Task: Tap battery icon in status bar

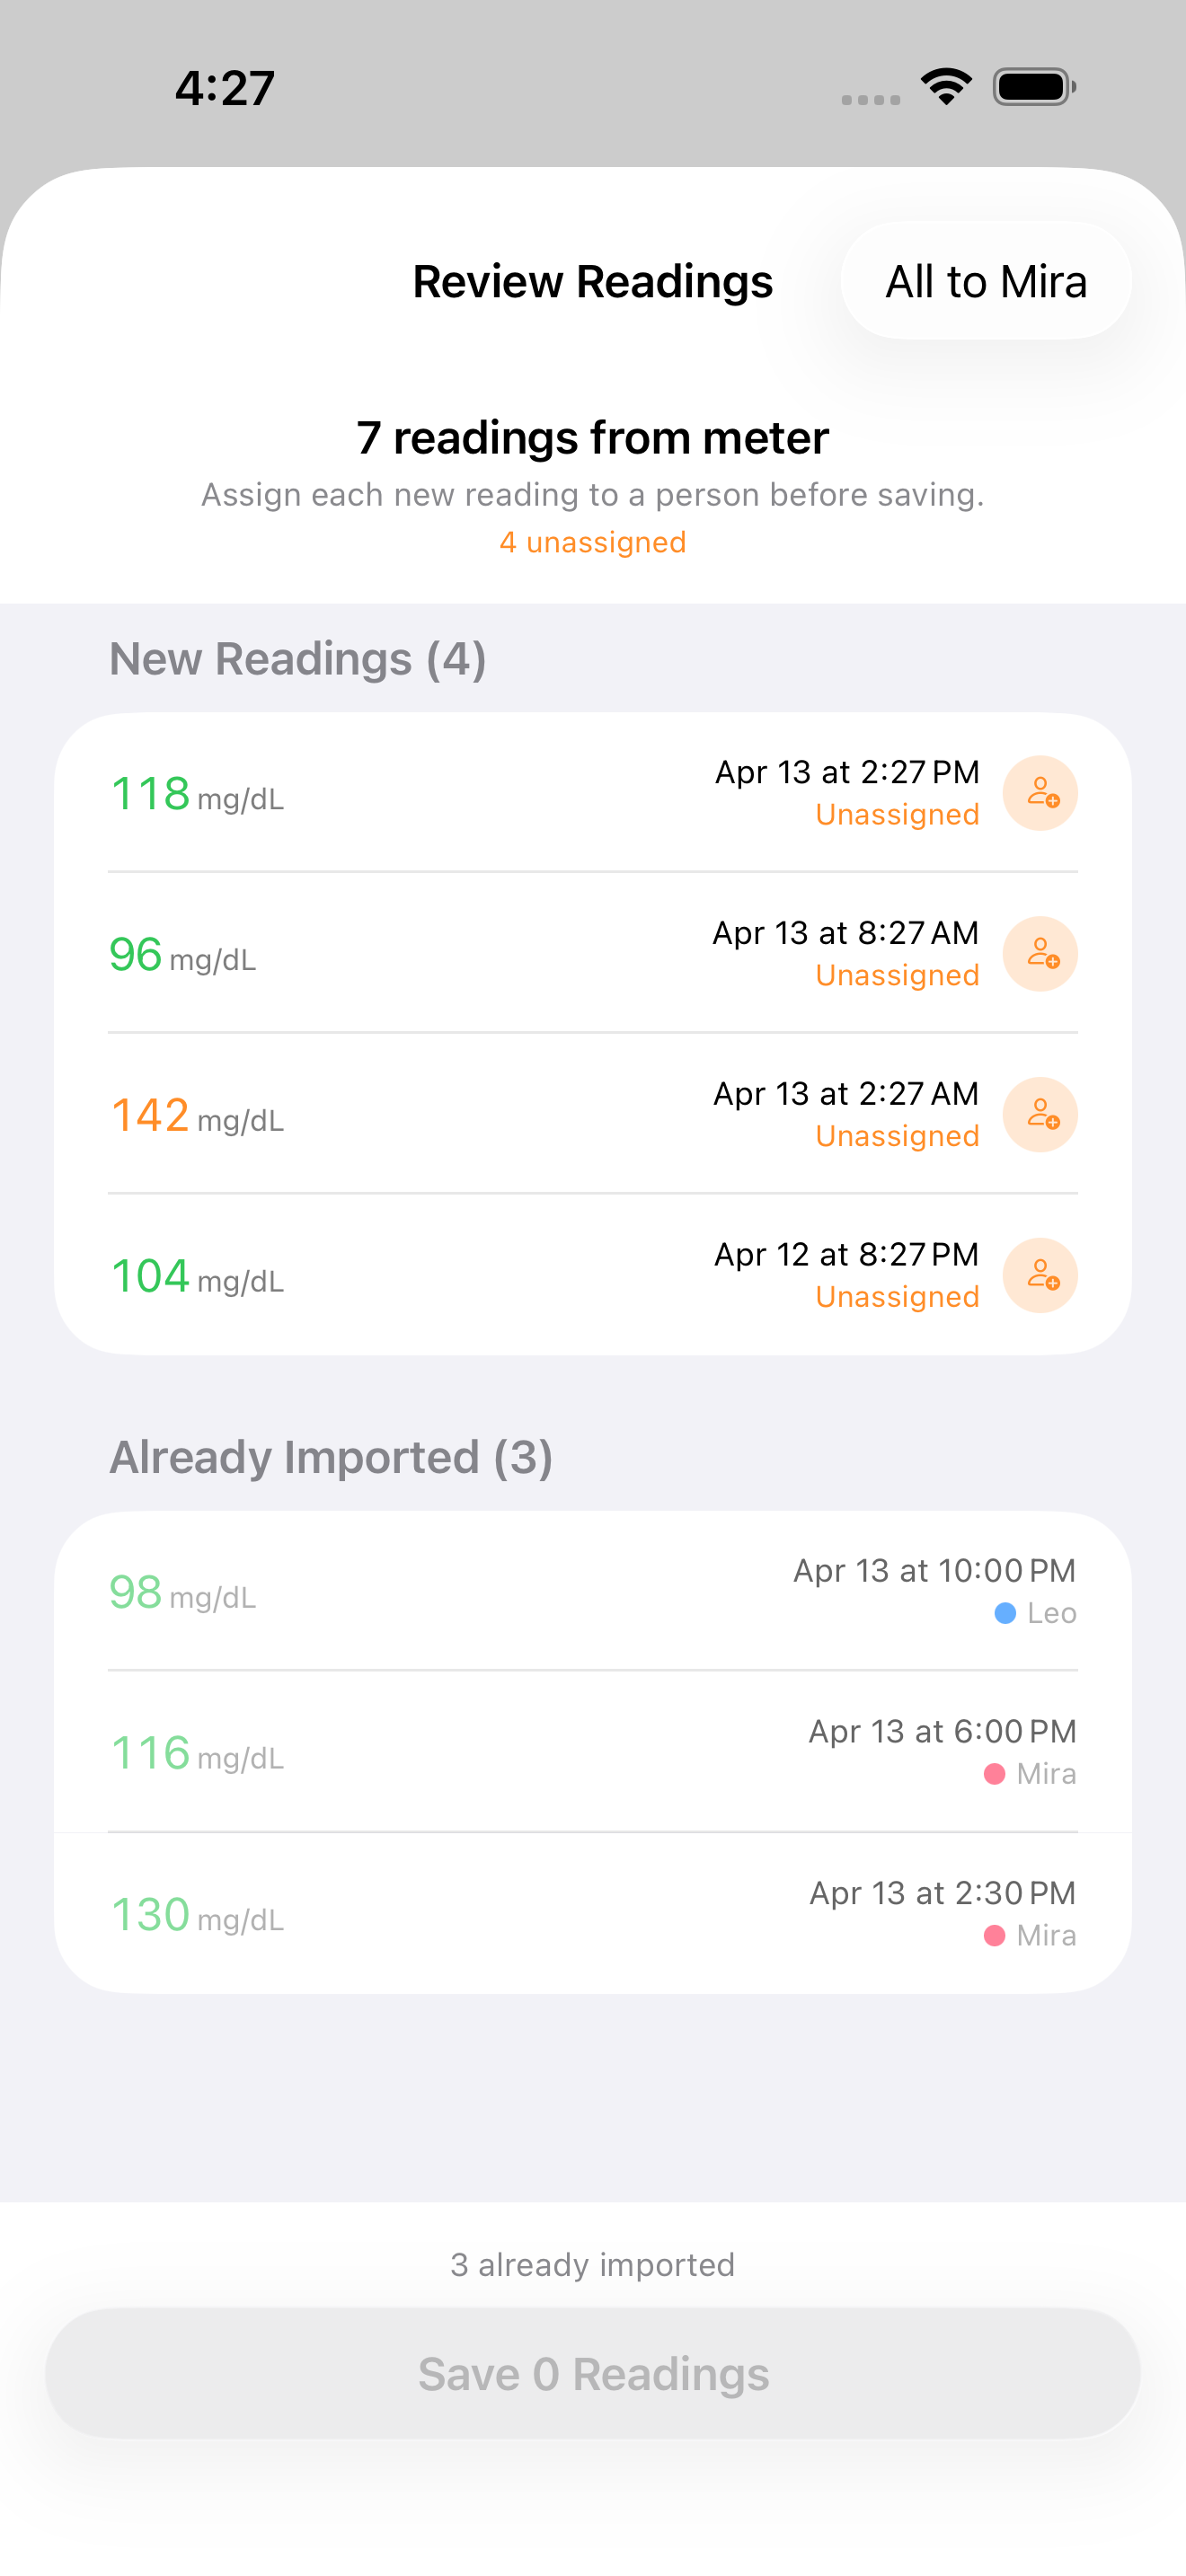Action: [1033, 87]
